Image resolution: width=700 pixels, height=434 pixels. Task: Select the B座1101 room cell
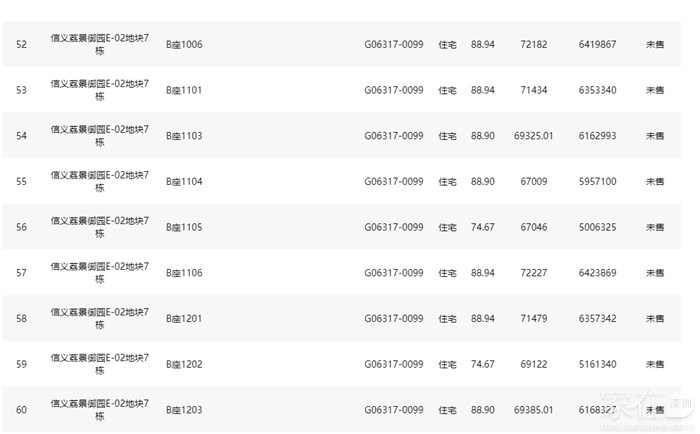pos(184,90)
